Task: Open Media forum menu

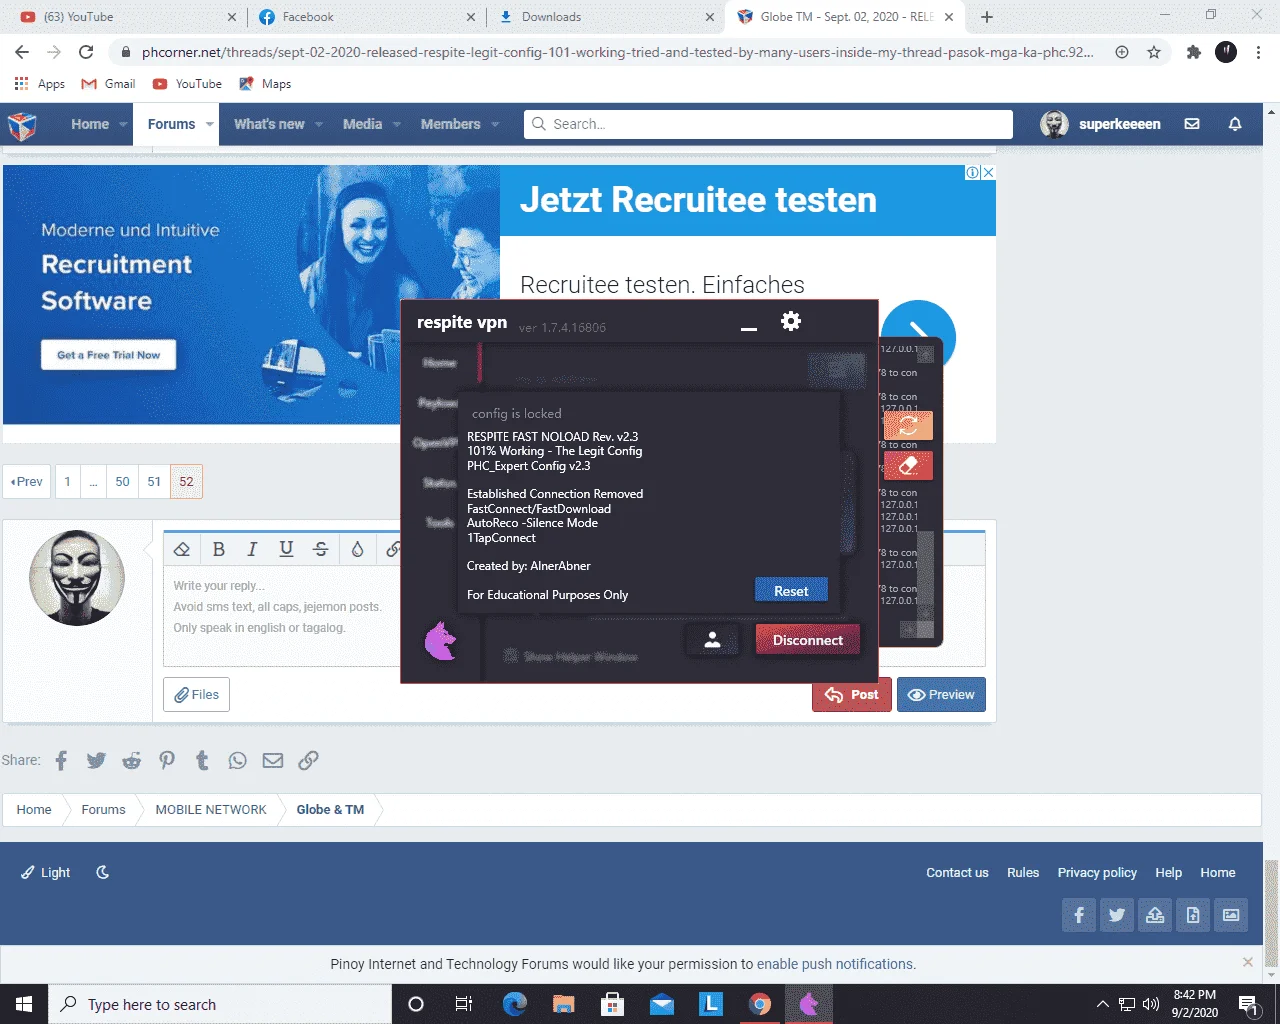Action: click(362, 124)
